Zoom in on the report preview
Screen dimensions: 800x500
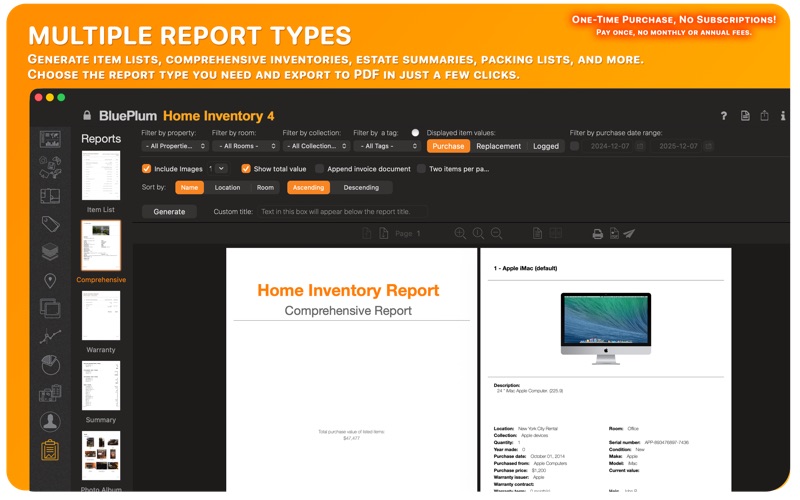click(x=460, y=233)
